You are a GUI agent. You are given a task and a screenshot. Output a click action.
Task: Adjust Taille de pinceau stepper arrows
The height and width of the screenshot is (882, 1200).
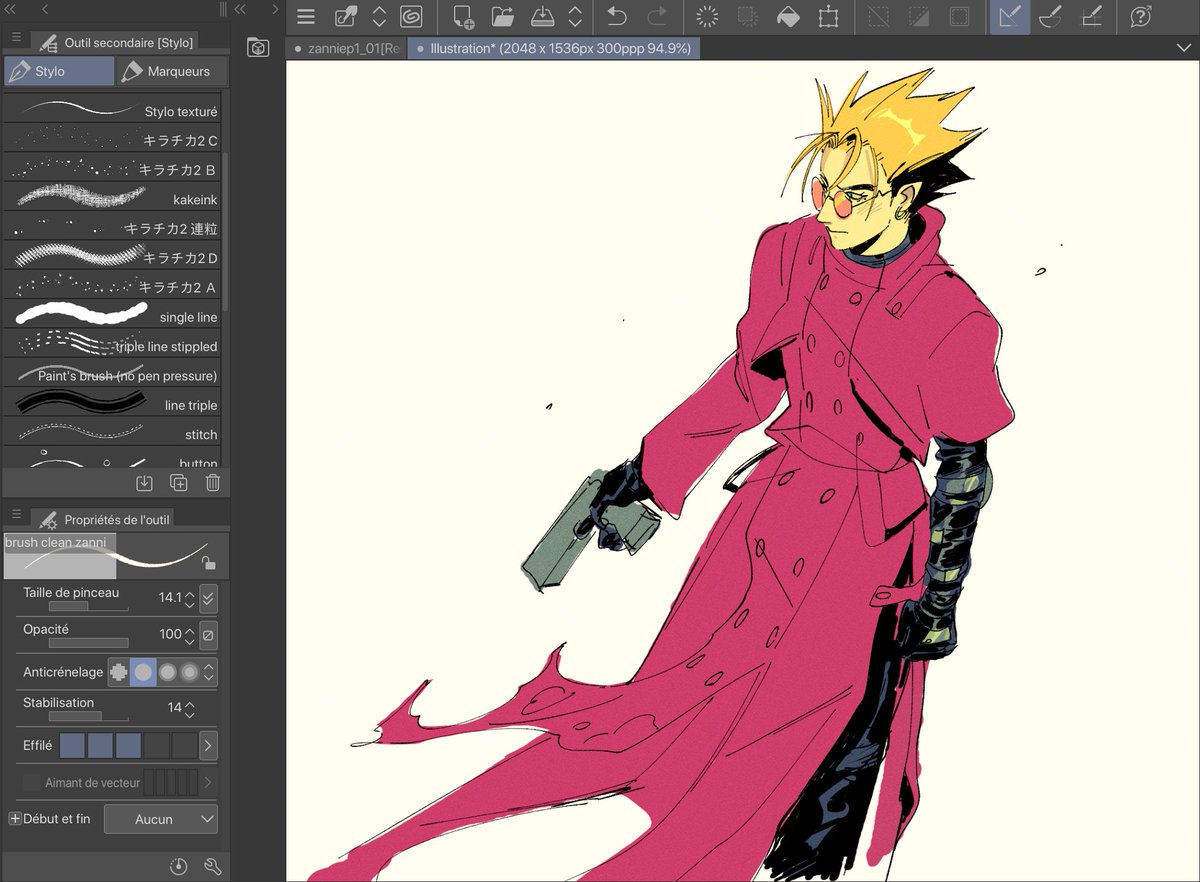click(190, 598)
